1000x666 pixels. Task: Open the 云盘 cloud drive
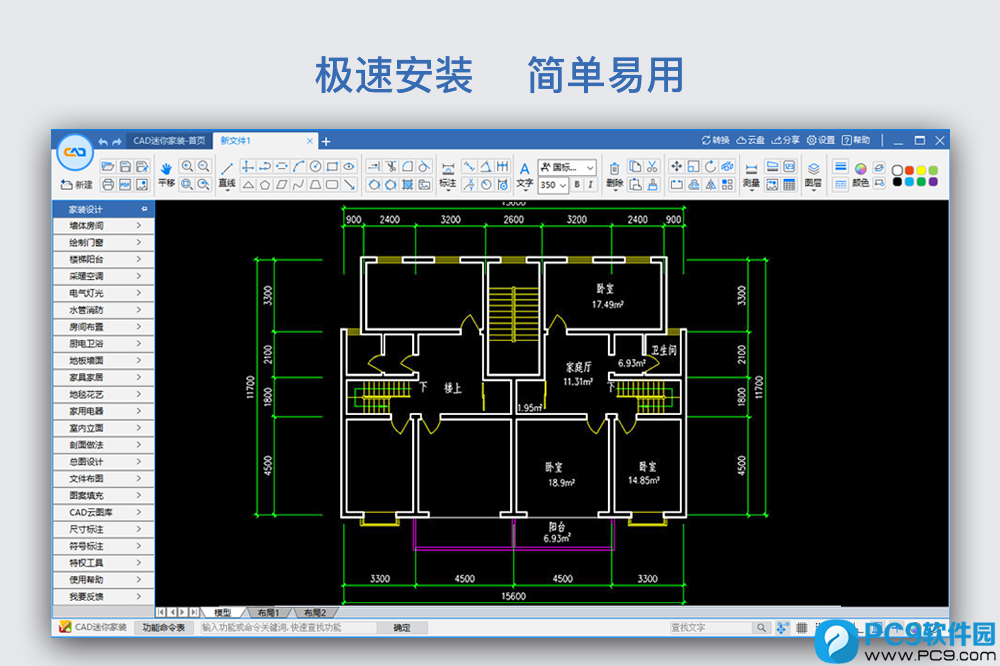pyautogui.click(x=750, y=140)
